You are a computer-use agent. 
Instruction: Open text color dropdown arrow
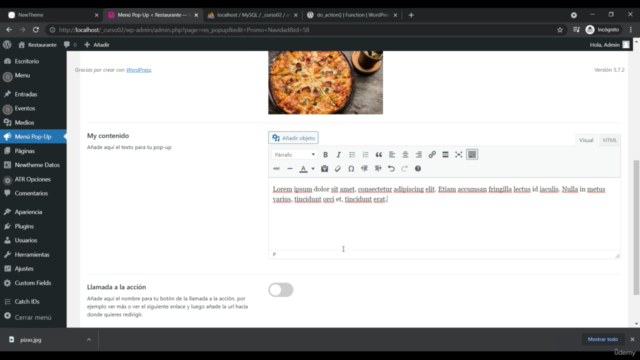pos(313,169)
